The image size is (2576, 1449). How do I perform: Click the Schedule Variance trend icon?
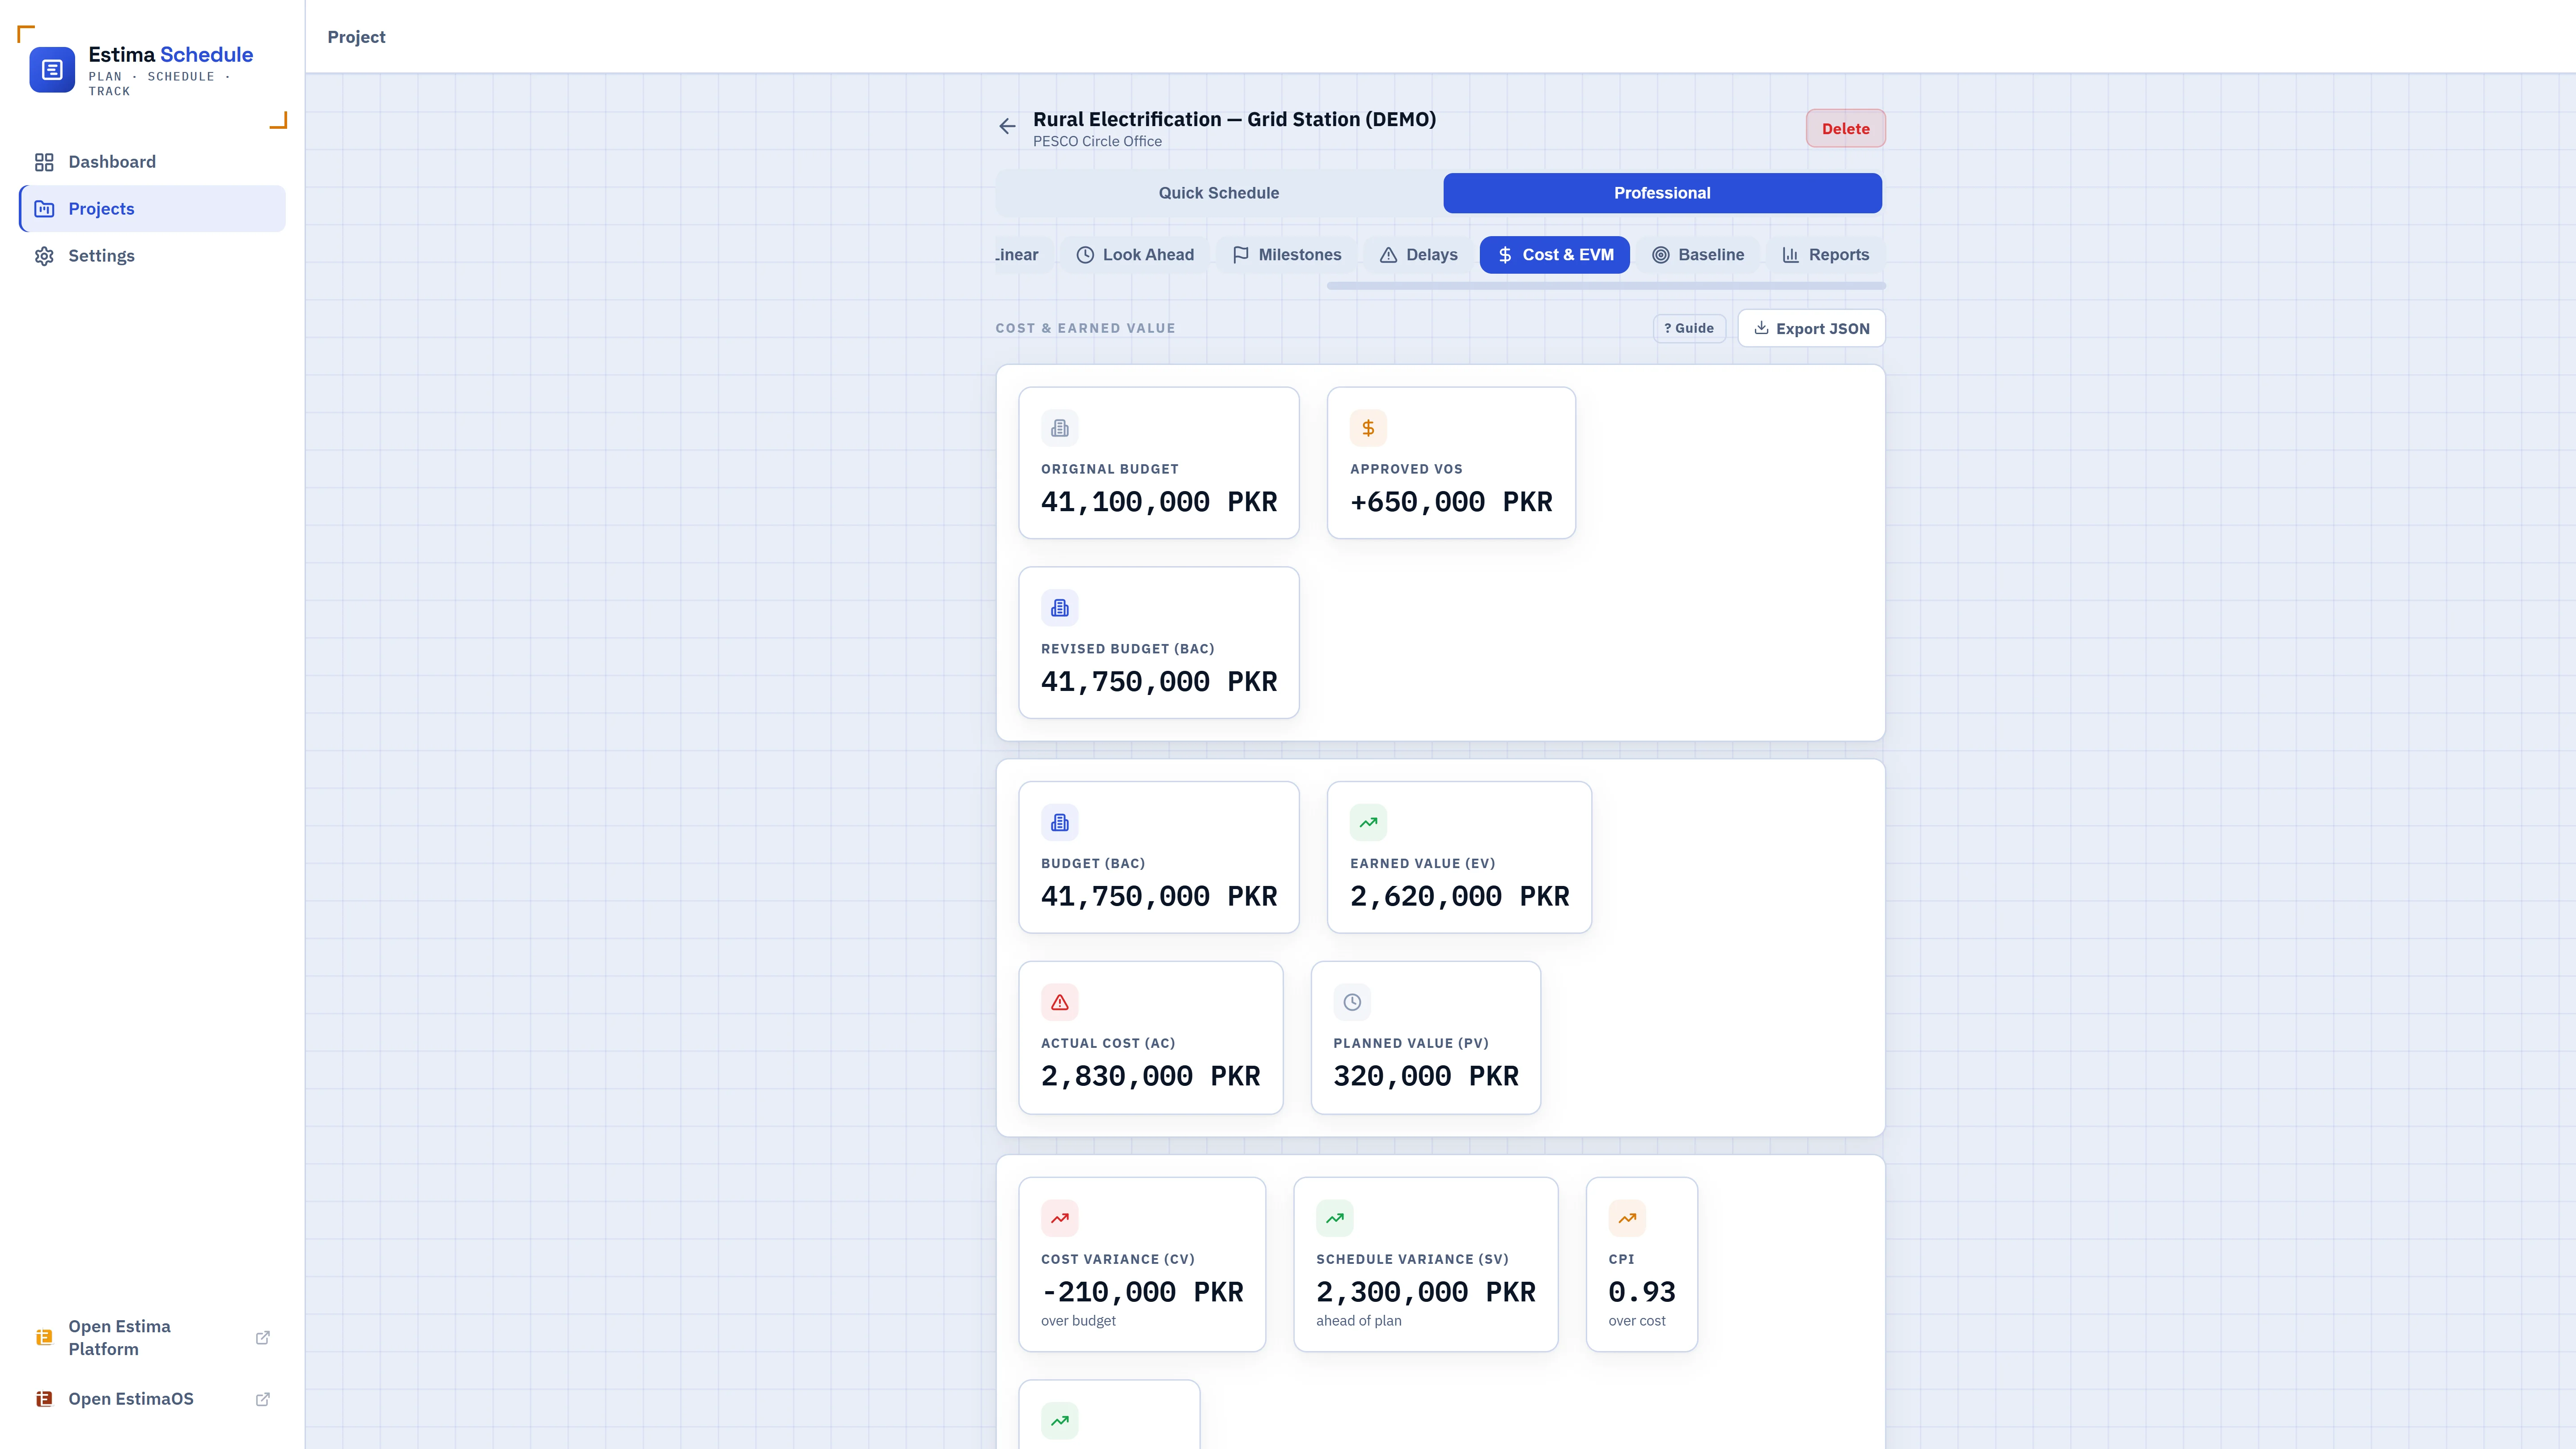1335,1218
